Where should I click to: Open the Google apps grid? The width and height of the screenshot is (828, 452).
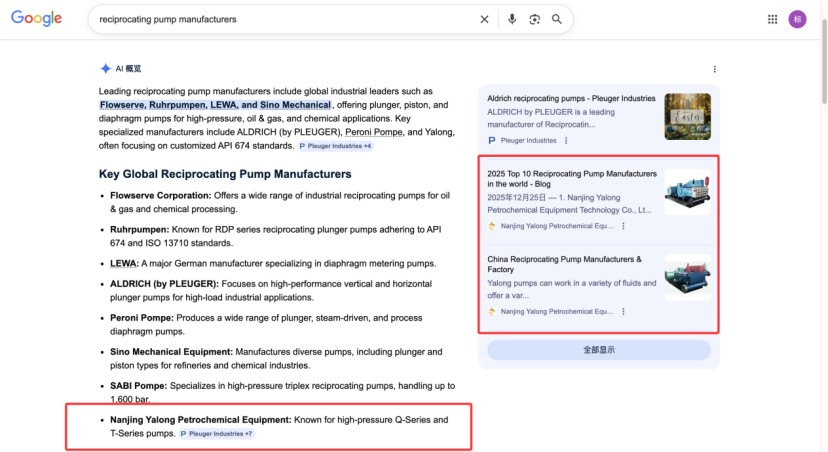tap(772, 19)
